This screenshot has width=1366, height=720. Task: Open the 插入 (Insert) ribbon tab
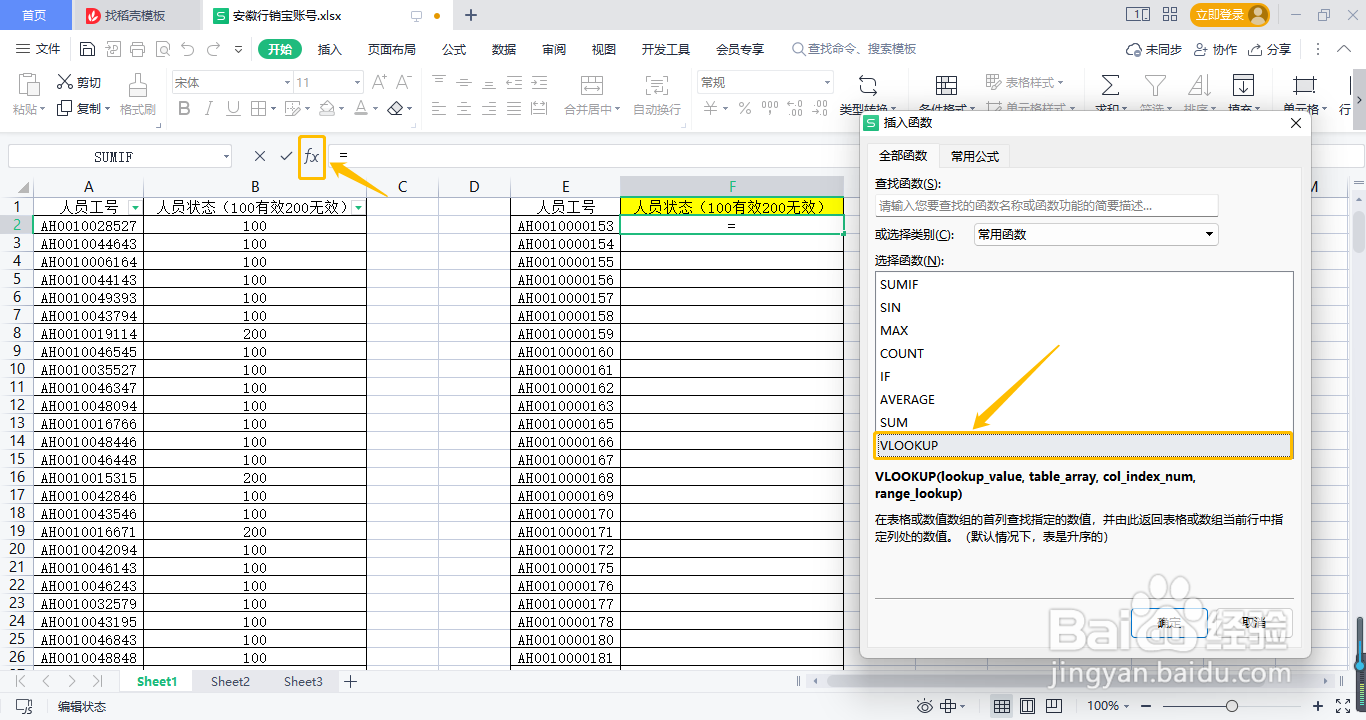(x=329, y=49)
